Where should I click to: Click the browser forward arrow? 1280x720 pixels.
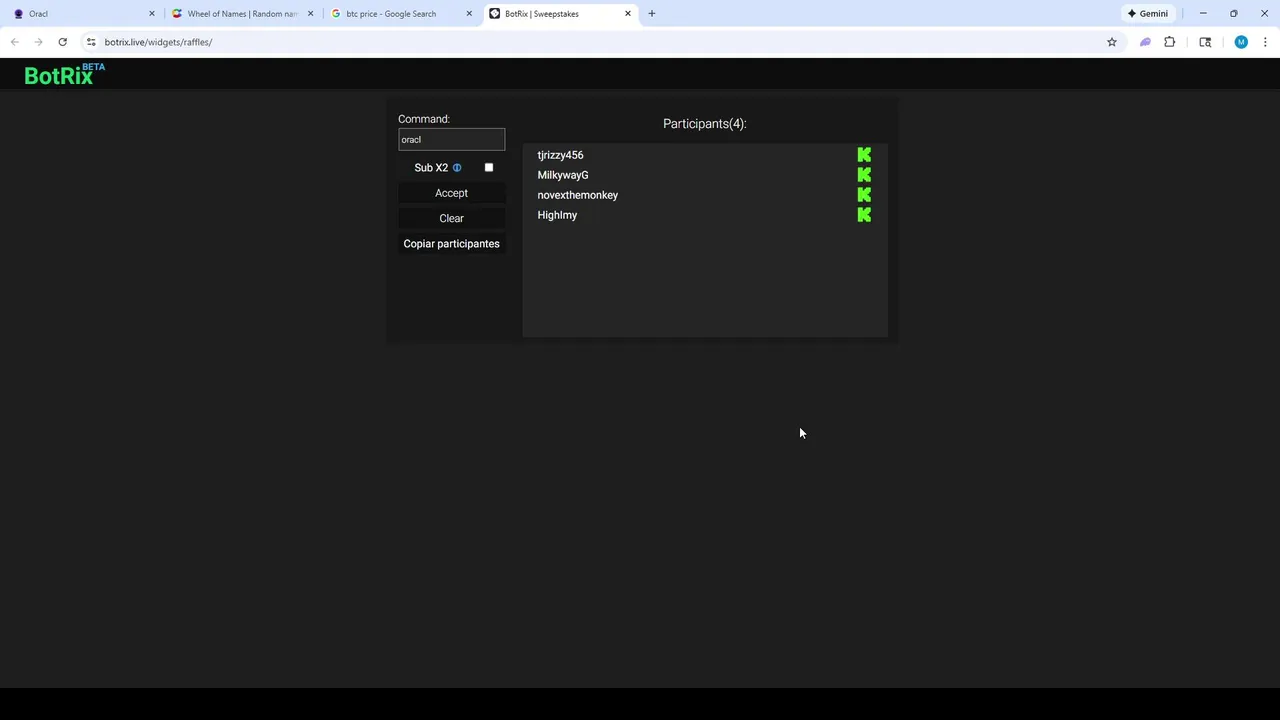click(38, 42)
